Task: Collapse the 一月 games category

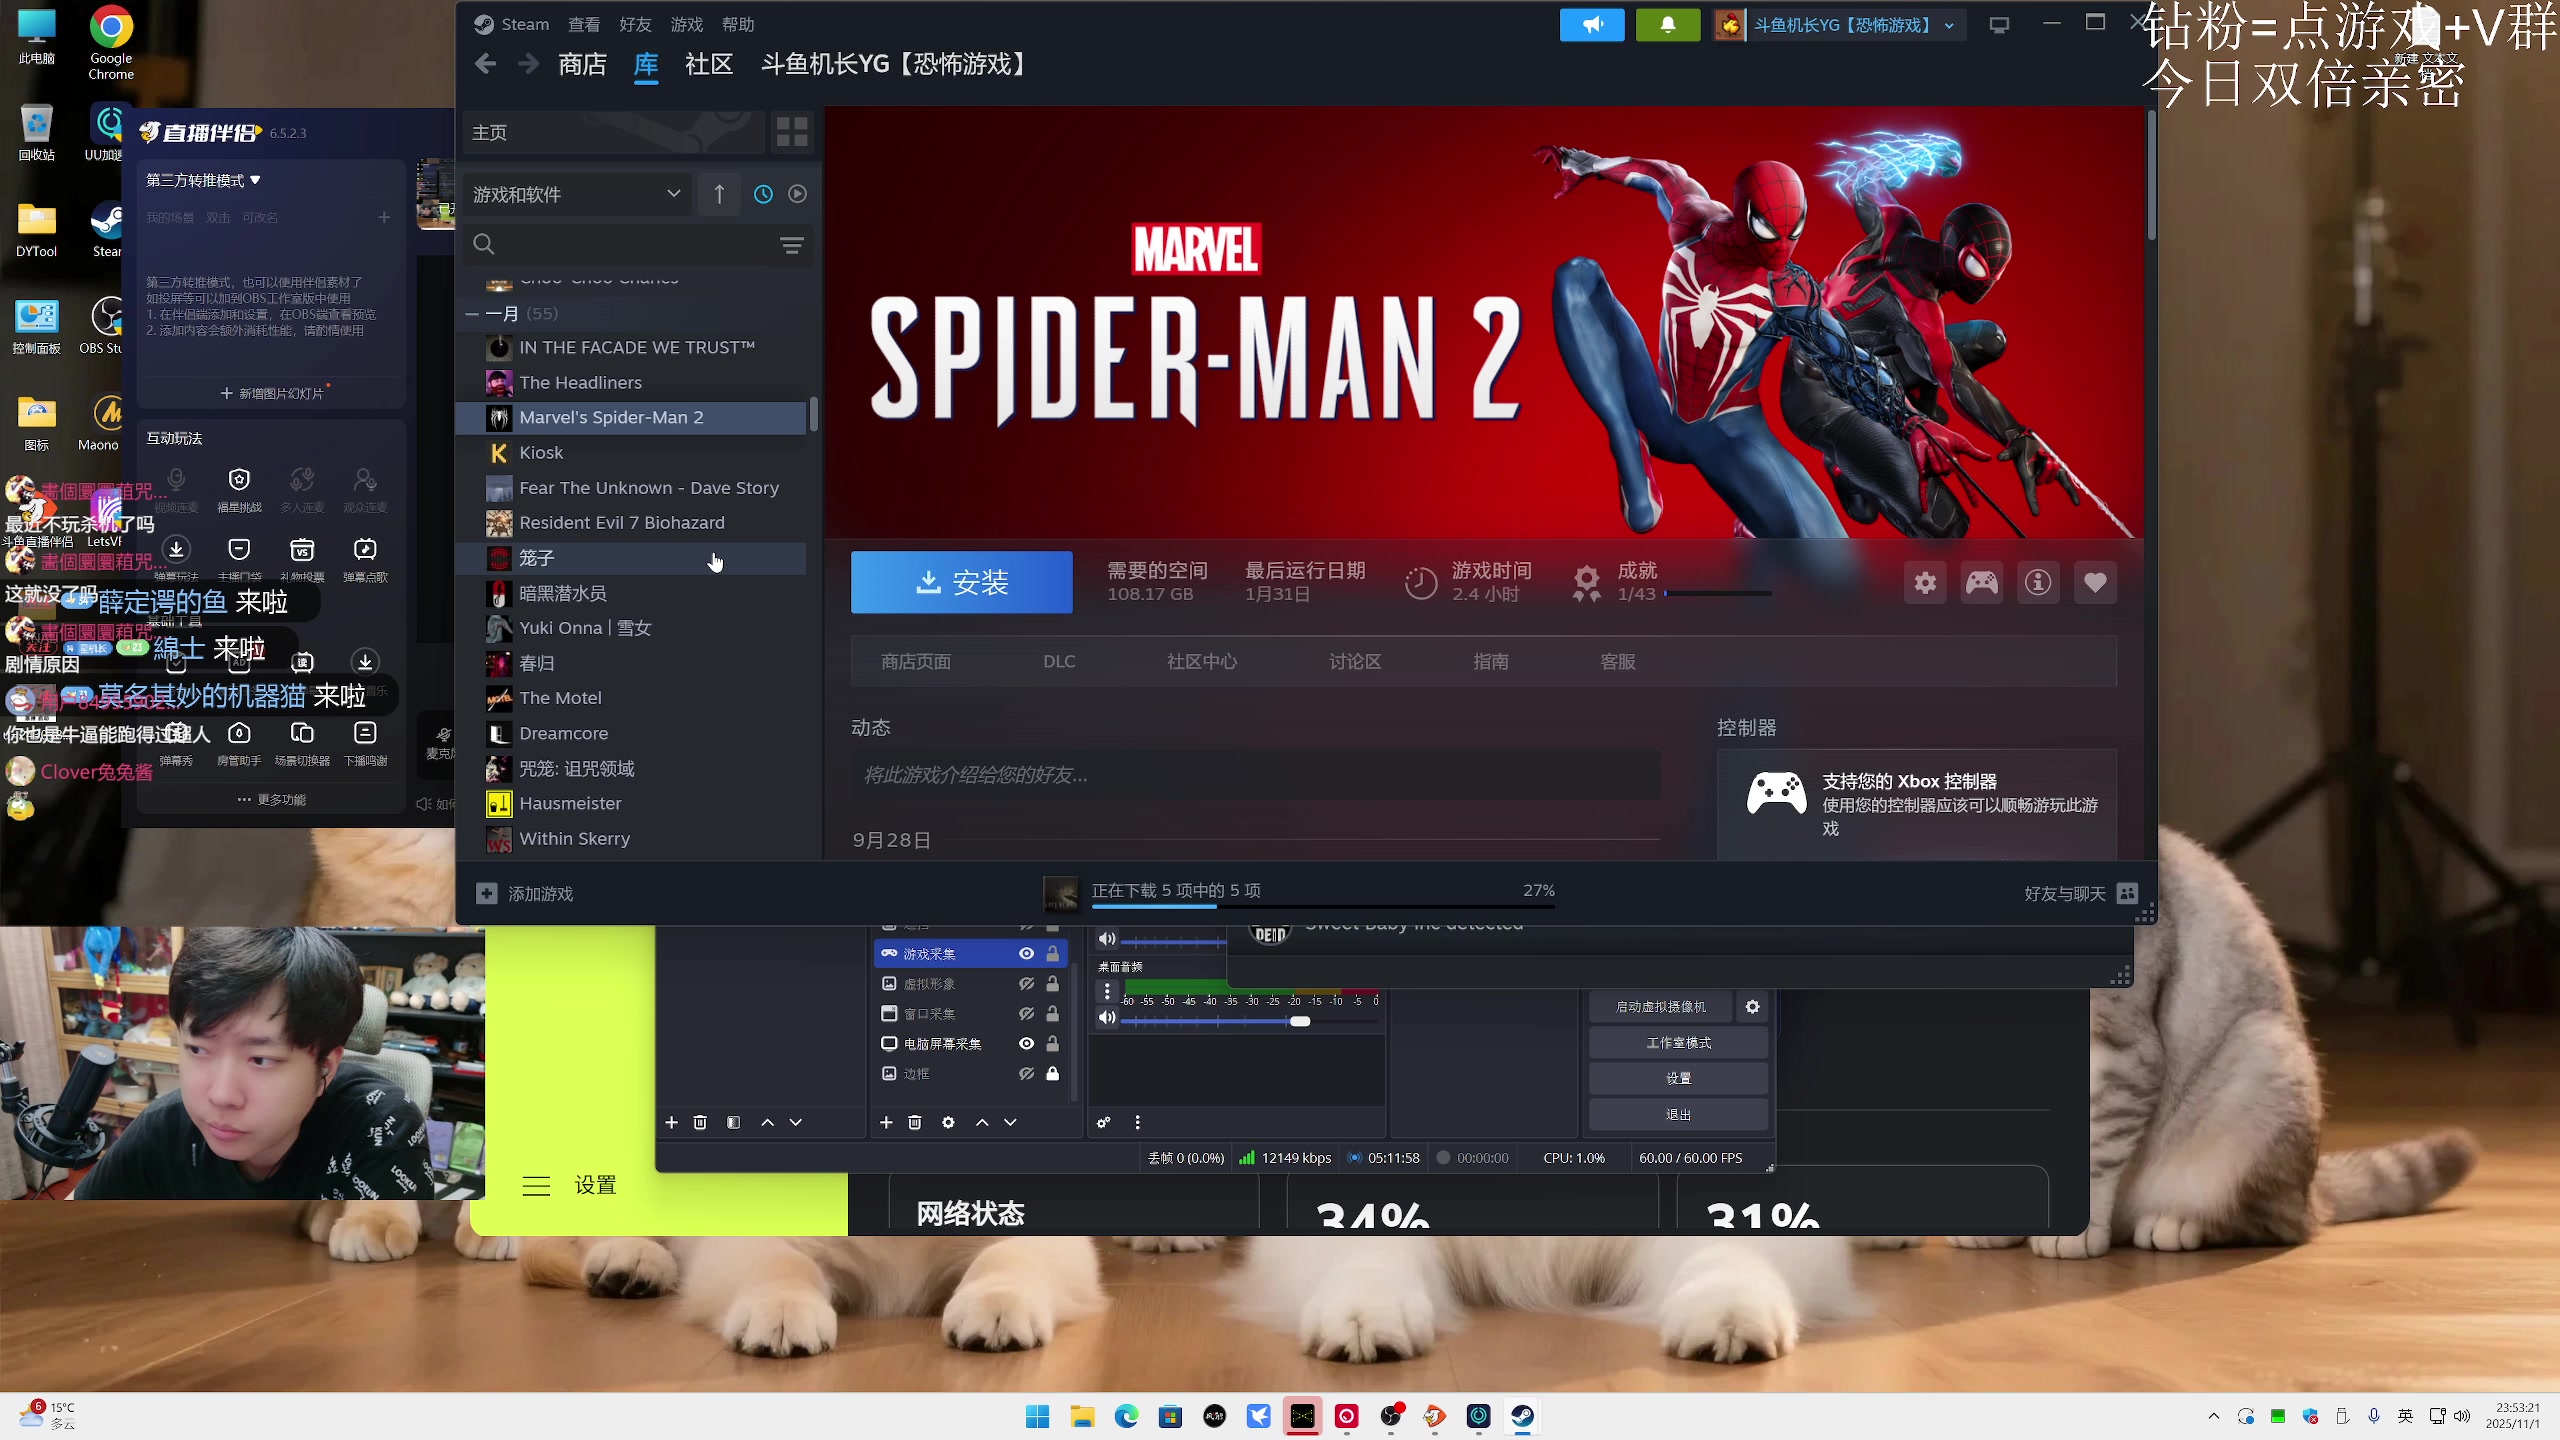Action: pos(472,314)
